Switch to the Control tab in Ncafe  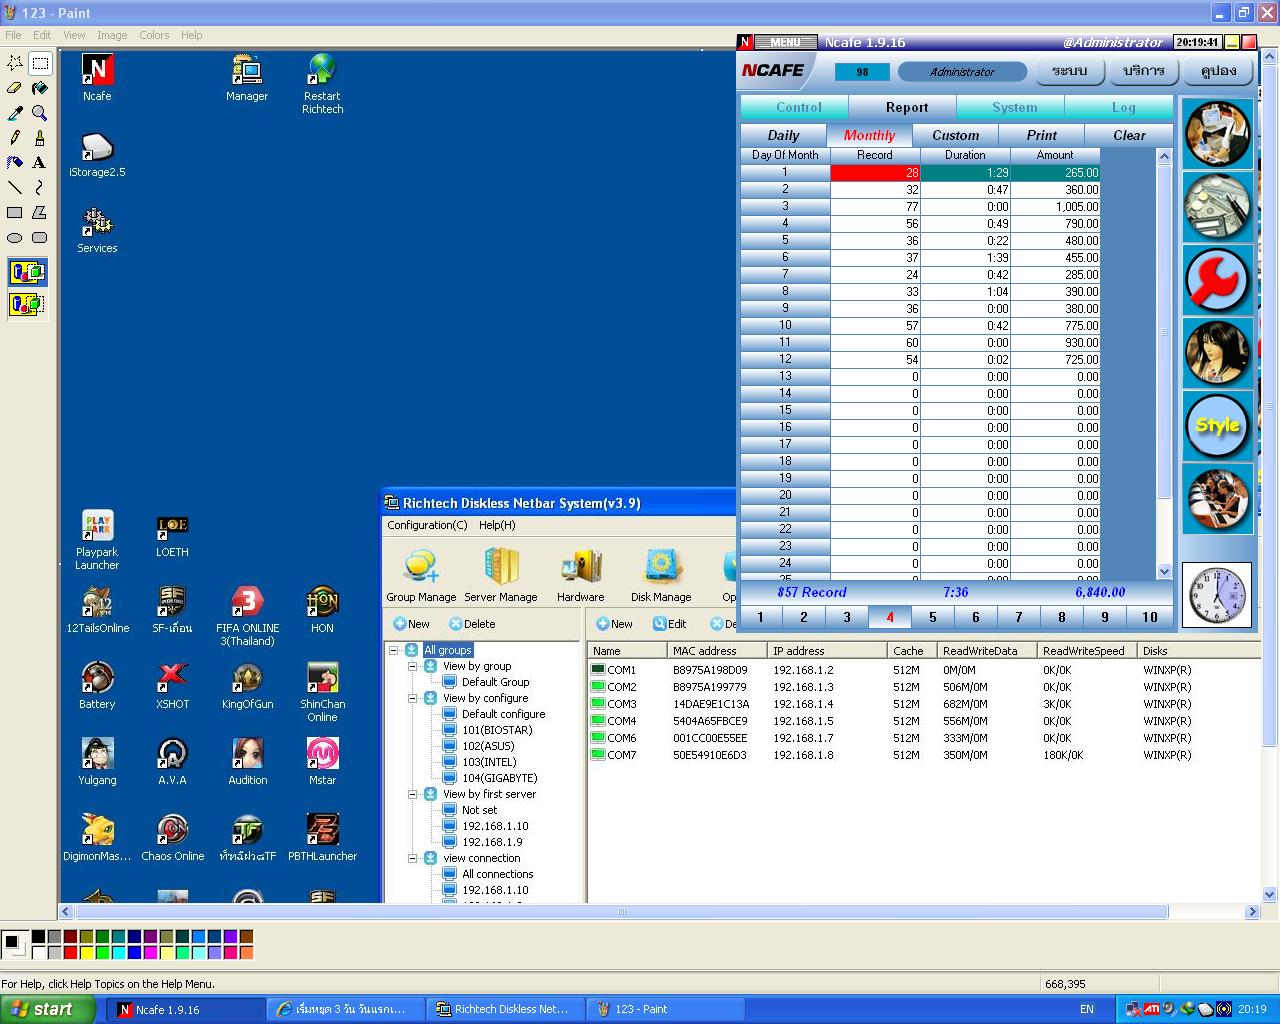(798, 107)
